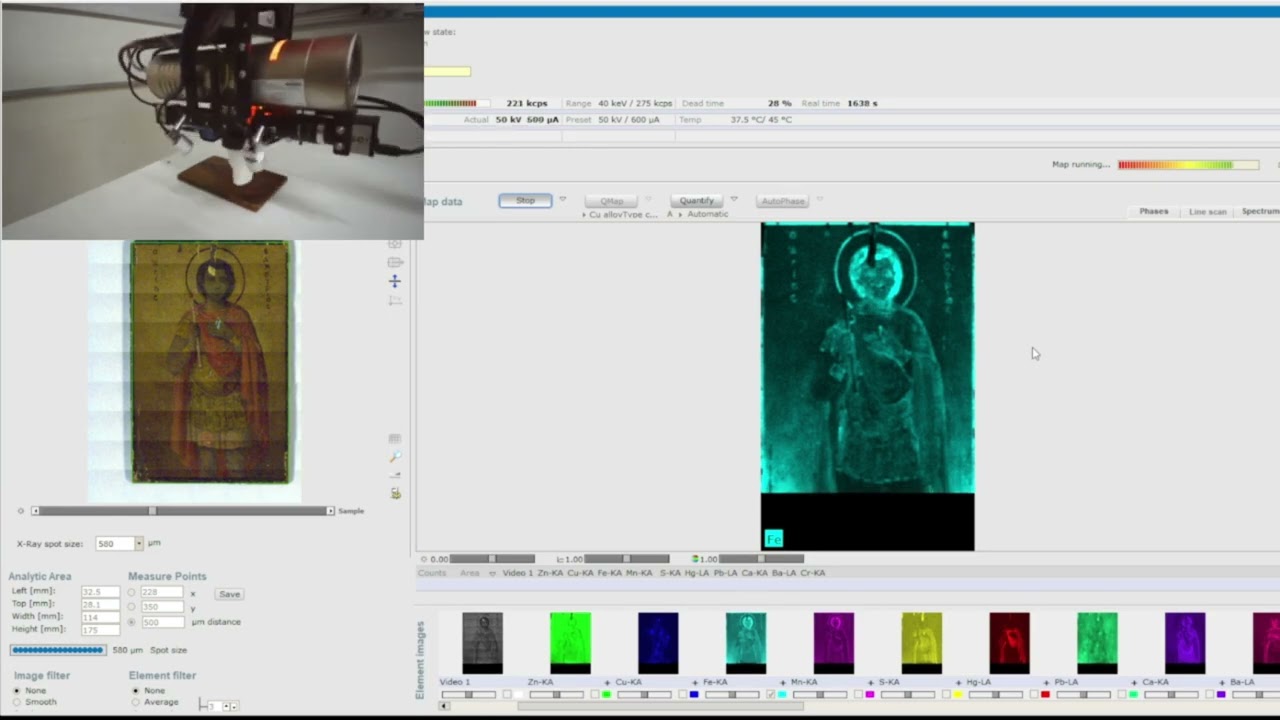
Task: Open the S-KA yellow element thumbnail
Action: (921, 643)
